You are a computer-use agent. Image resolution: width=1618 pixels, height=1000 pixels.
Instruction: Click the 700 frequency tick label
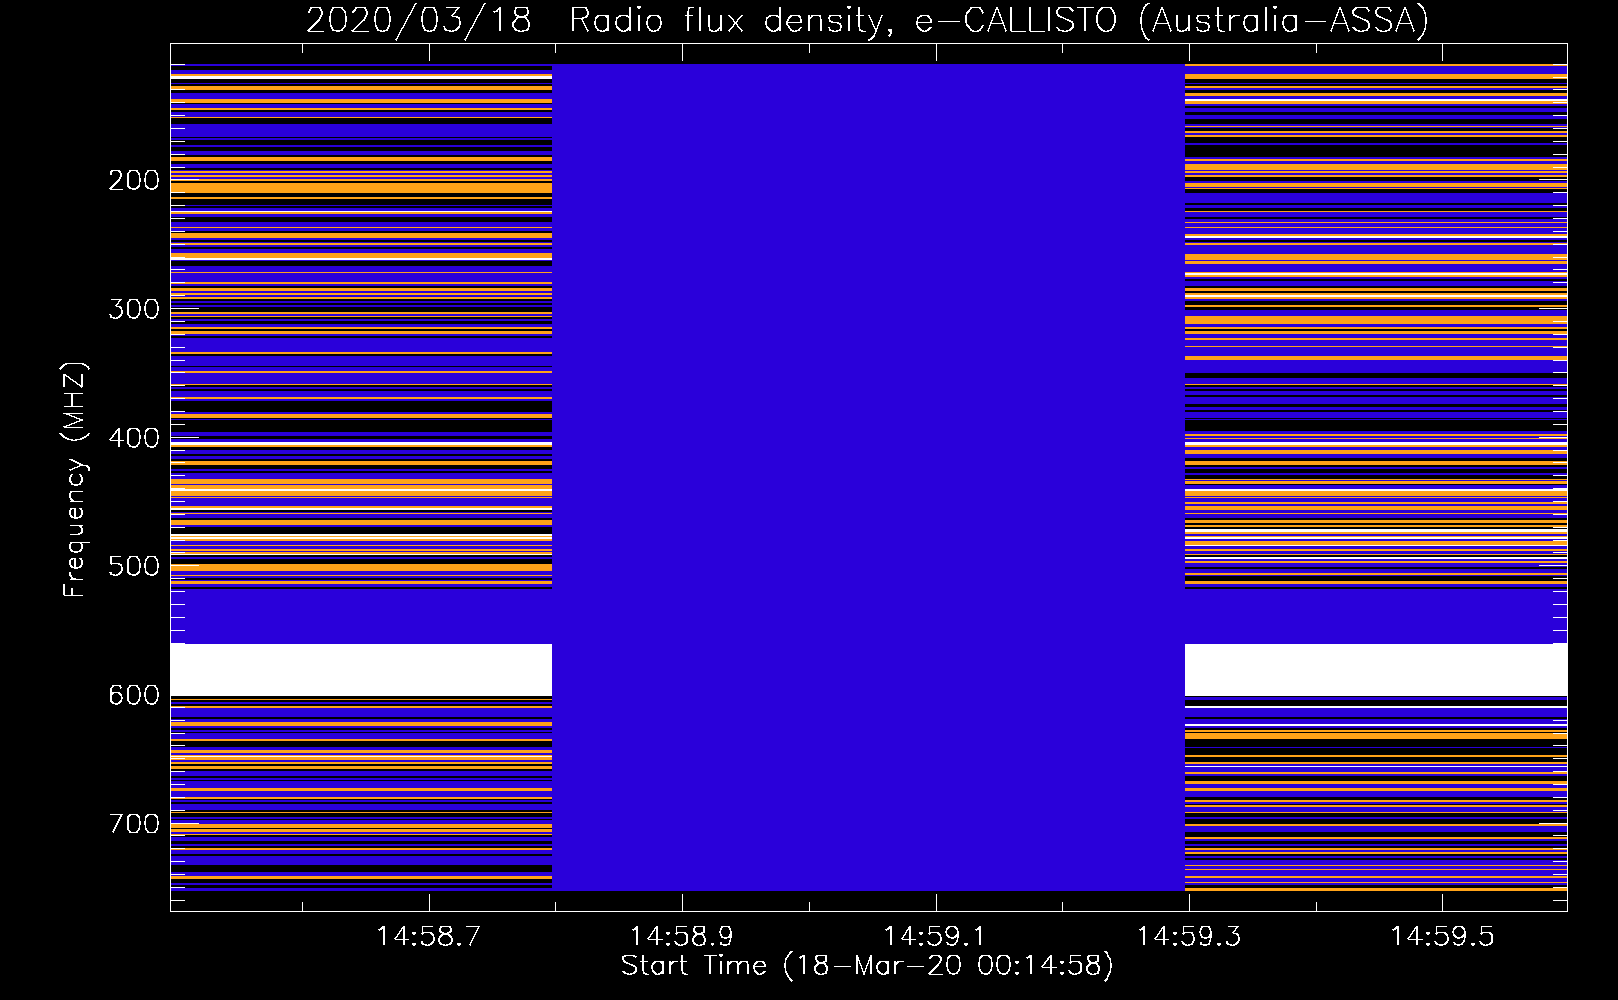point(134,824)
